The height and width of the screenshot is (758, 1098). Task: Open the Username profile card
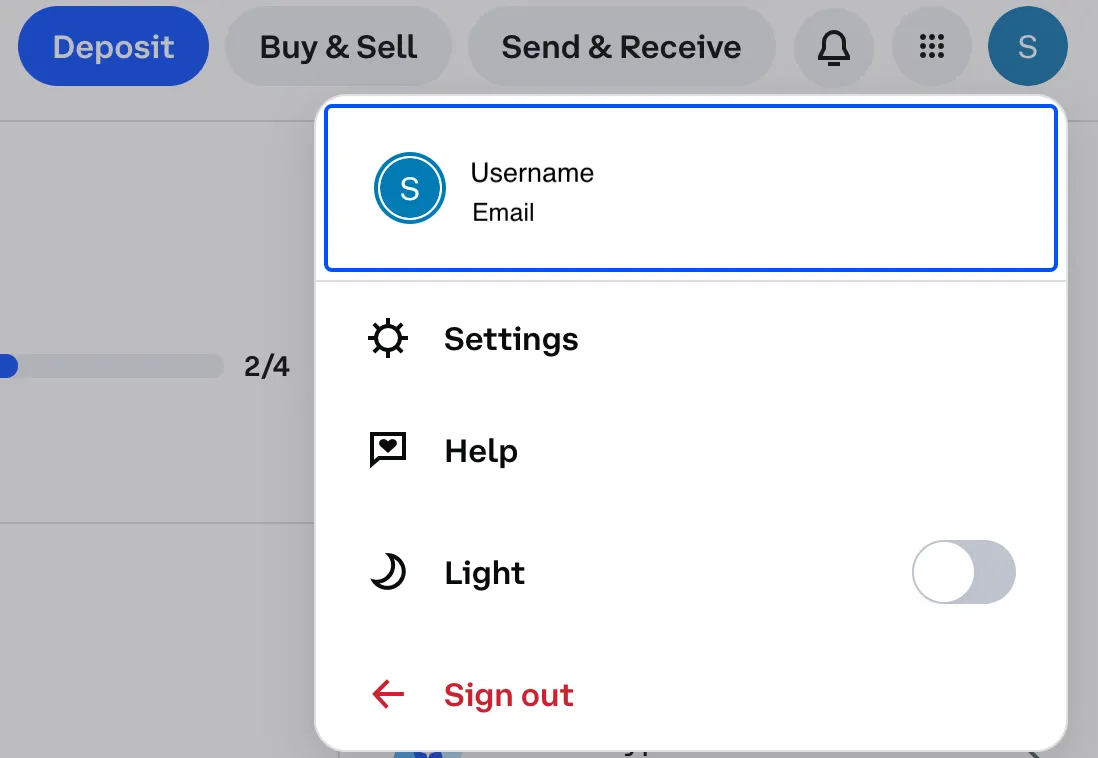click(690, 188)
